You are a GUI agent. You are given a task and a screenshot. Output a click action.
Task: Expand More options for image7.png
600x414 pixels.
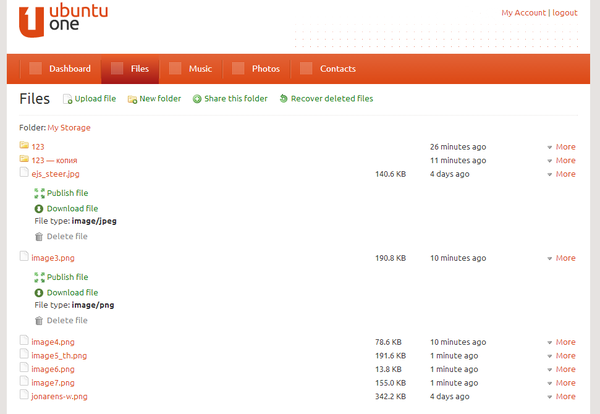tap(561, 383)
